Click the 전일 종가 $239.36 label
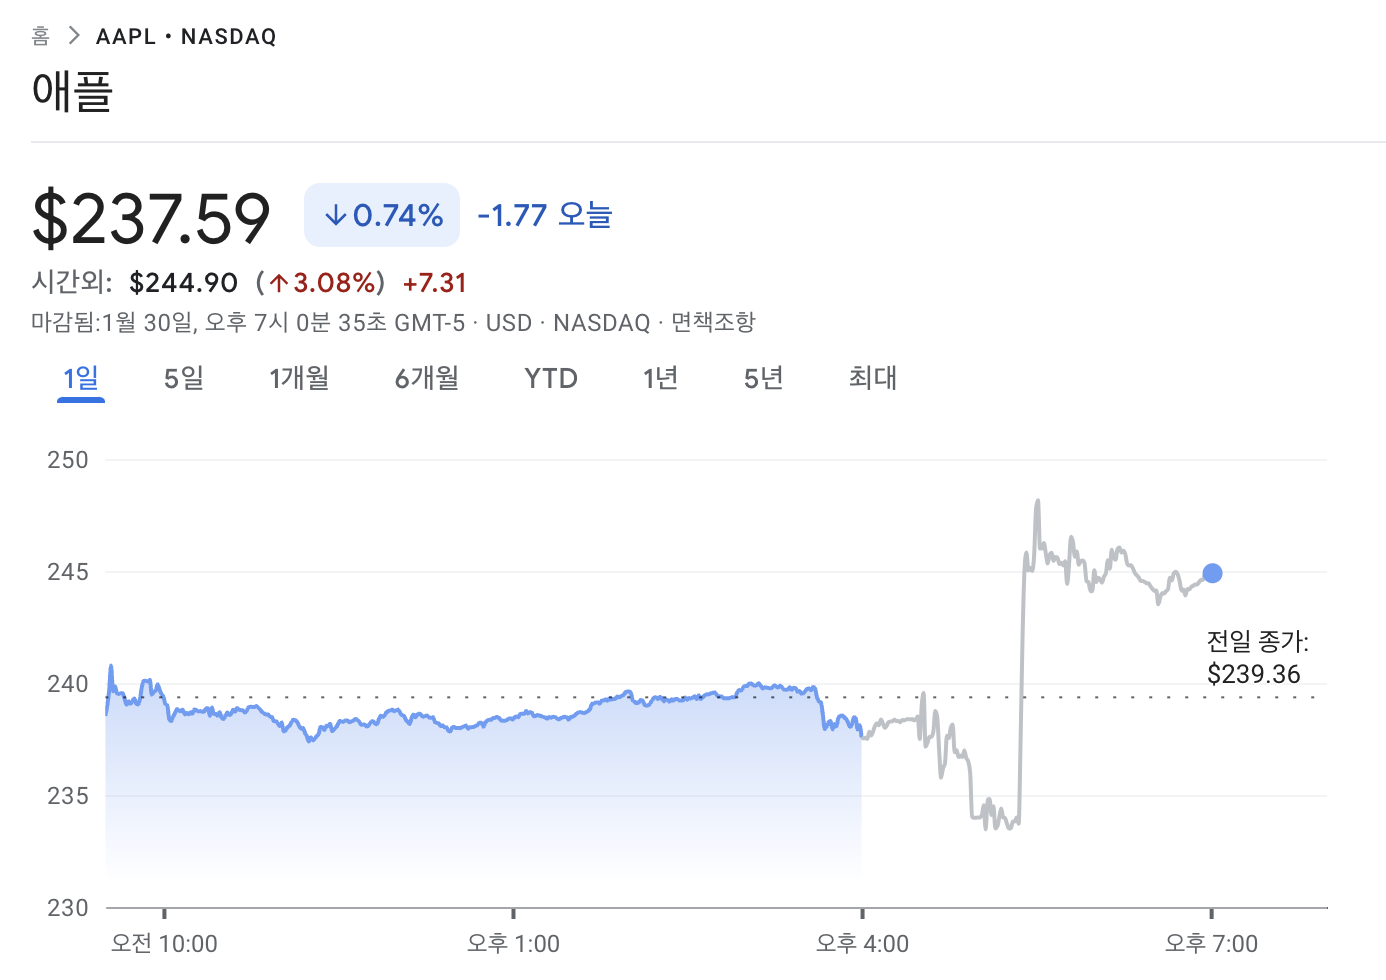The image size is (1386, 980). (x=1257, y=657)
